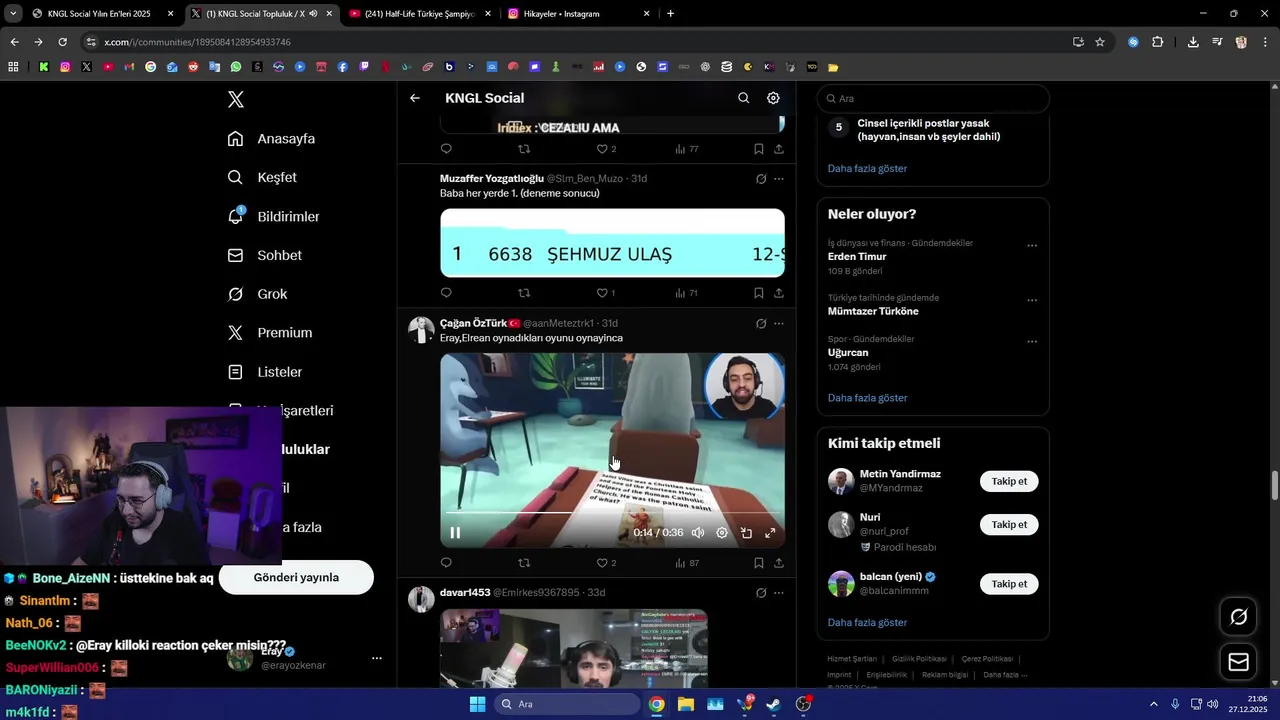Toggle picture-in-picture for the video
The height and width of the screenshot is (720, 1280).
tap(746, 533)
